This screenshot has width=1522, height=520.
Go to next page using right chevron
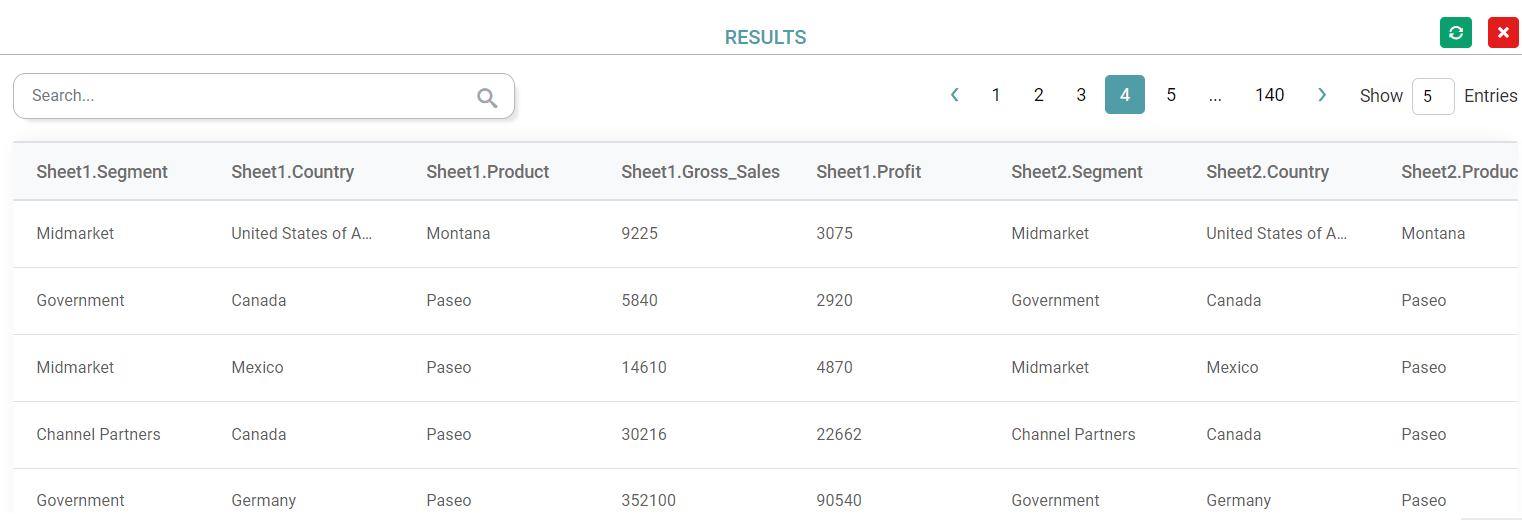[1322, 95]
